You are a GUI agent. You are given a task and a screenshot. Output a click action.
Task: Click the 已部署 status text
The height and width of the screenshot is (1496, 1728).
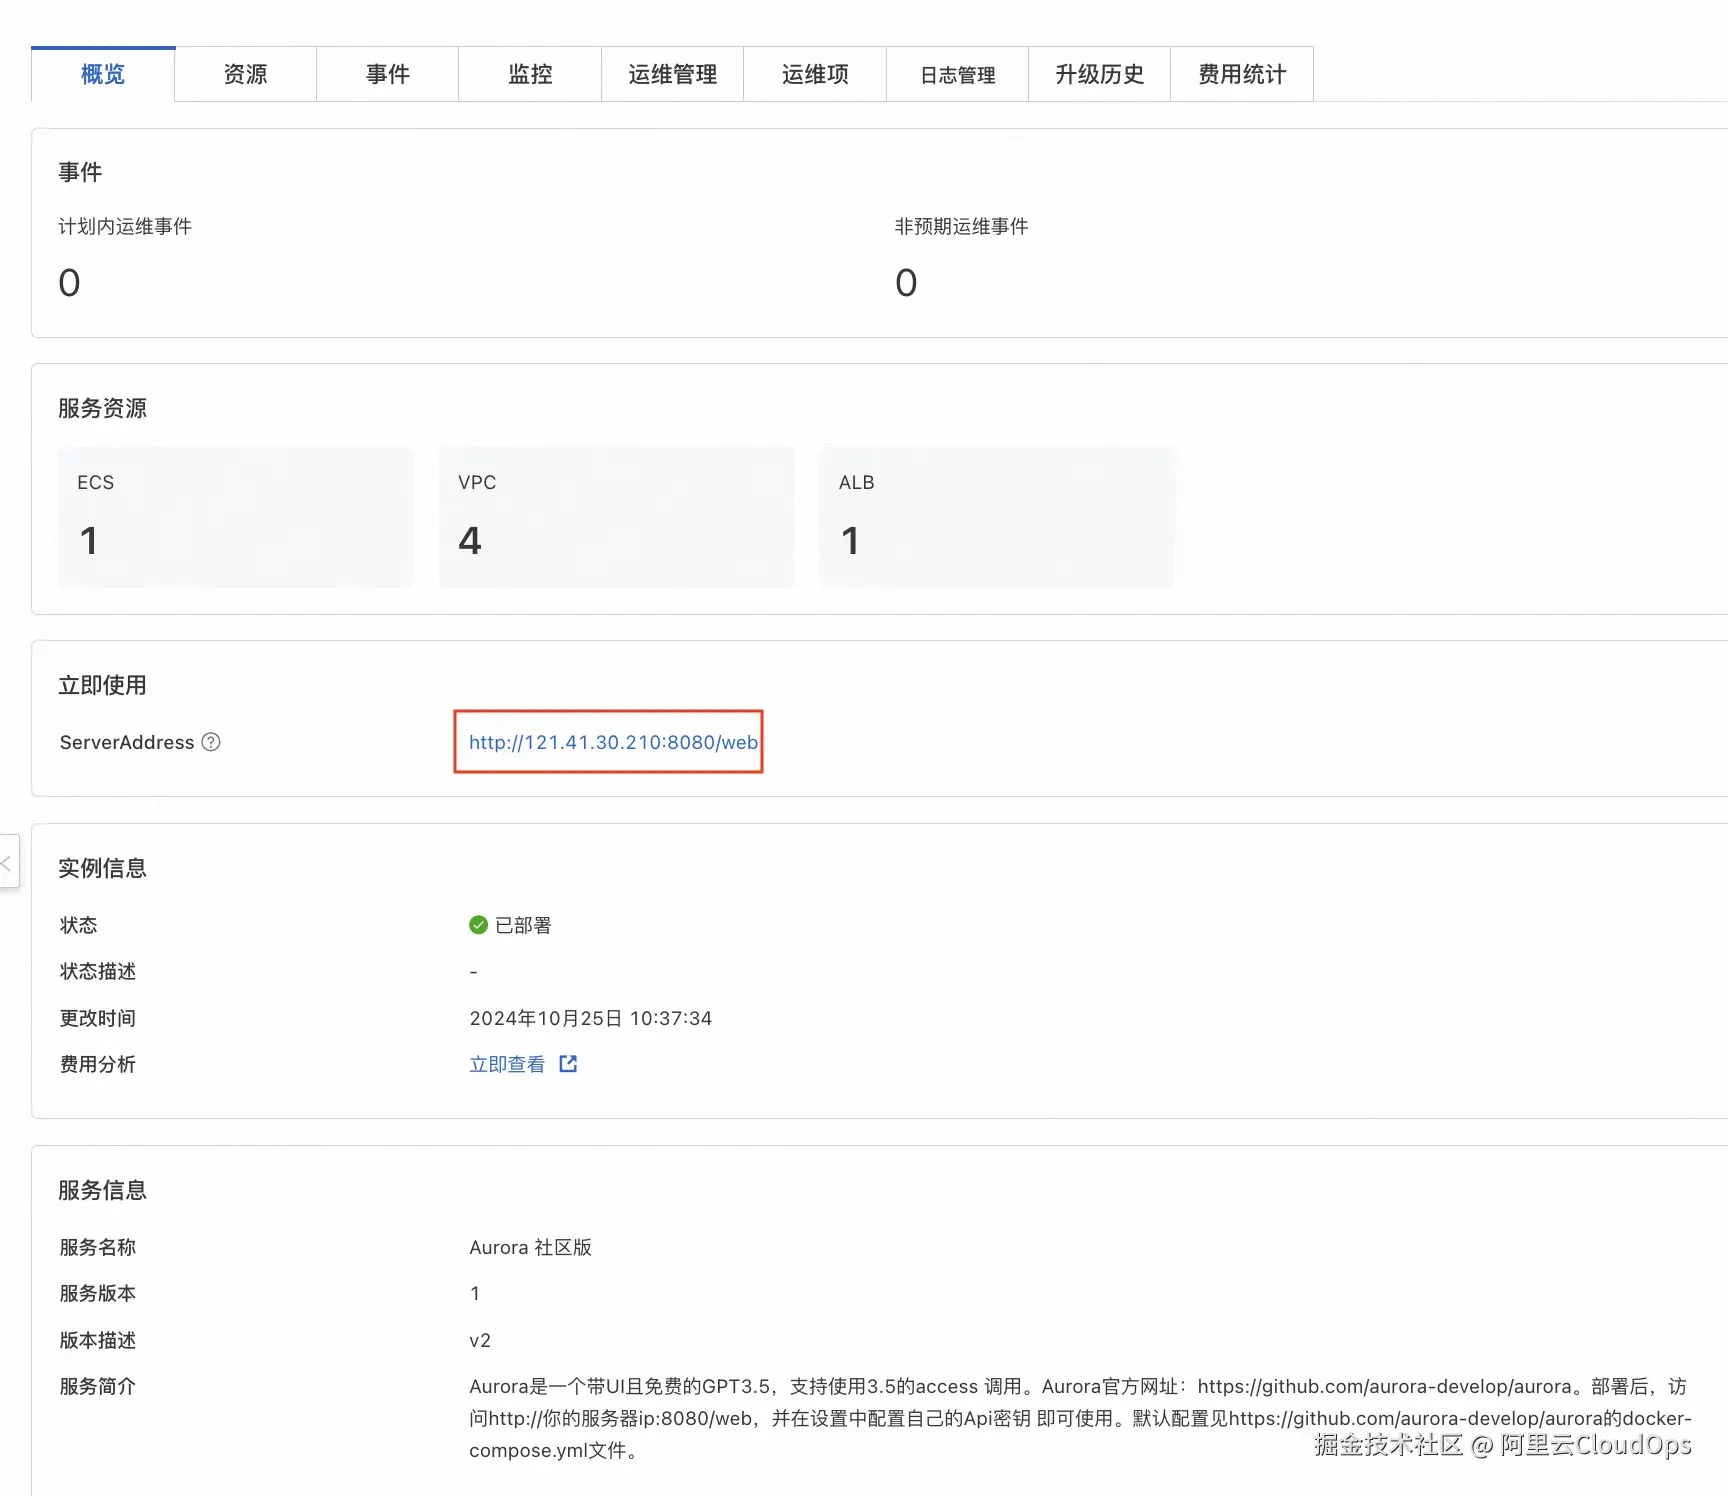(x=523, y=925)
